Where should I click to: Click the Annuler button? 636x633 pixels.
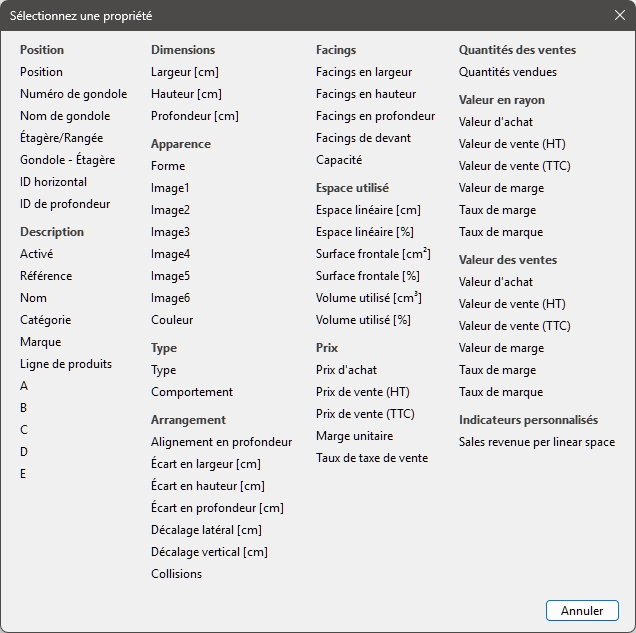pyautogui.click(x=582, y=610)
